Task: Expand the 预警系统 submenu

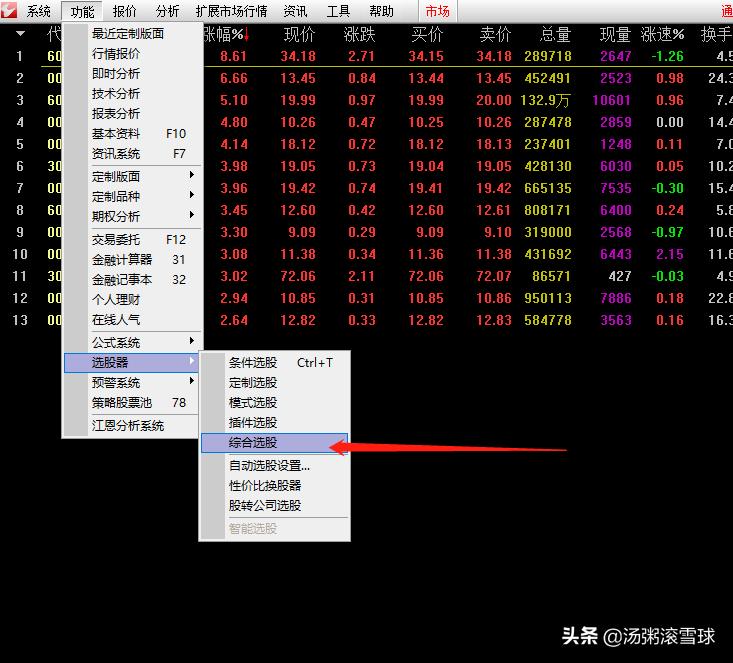Action: tap(131, 382)
